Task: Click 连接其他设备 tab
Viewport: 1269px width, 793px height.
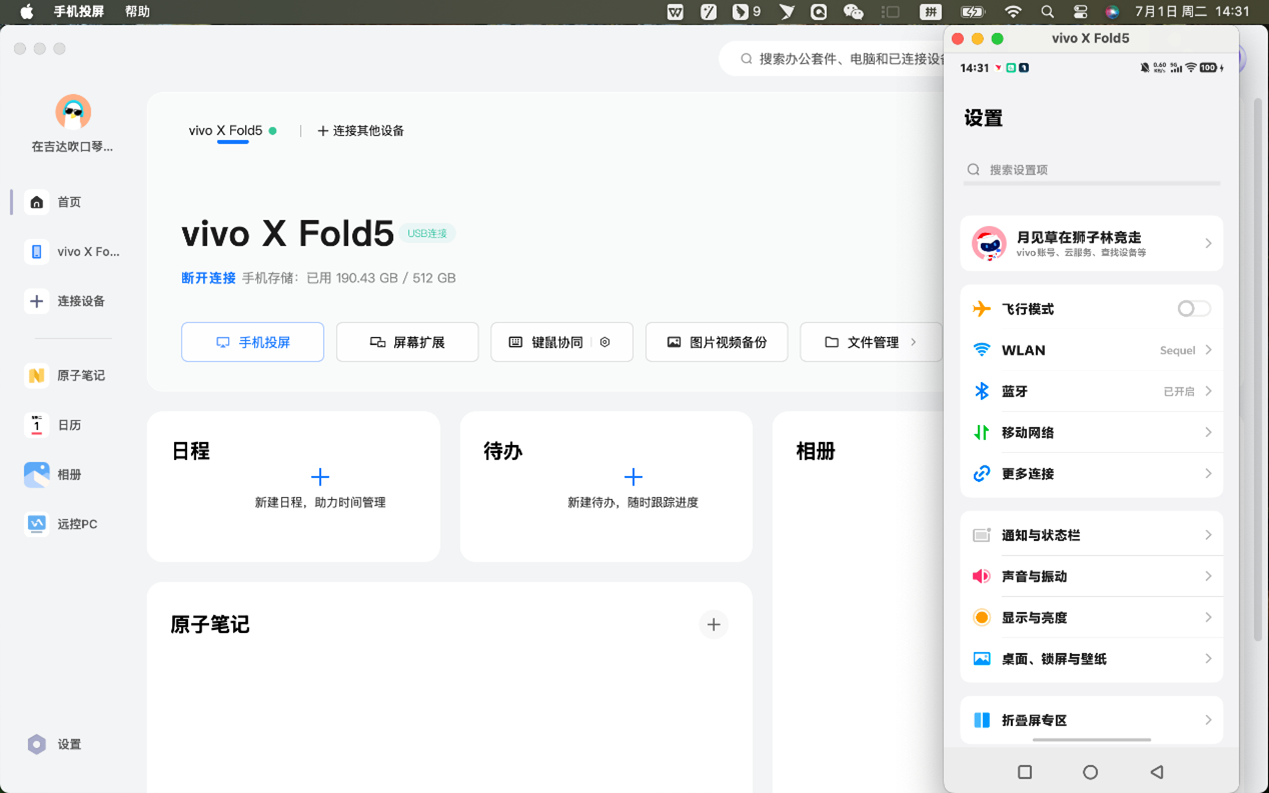Action: coord(361,131)
